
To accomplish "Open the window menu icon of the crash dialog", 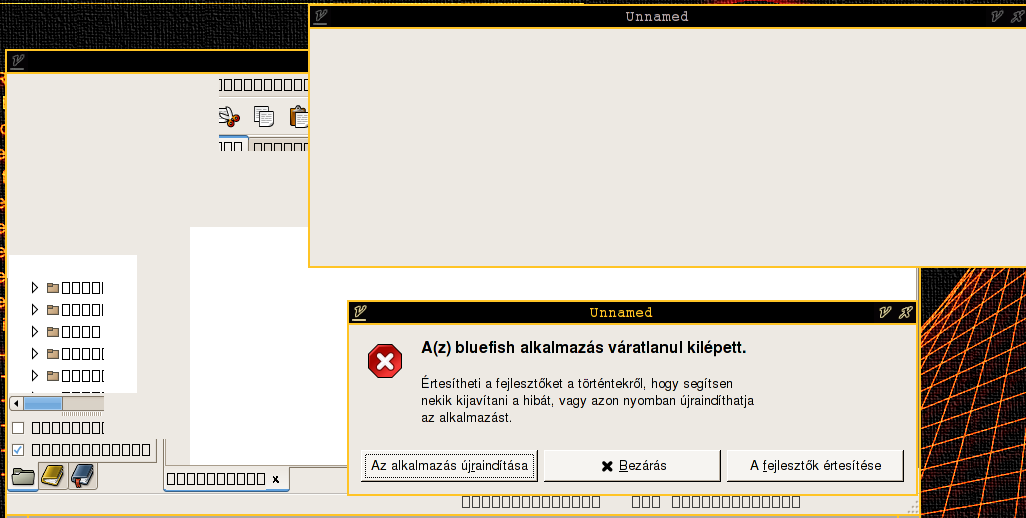I will pyautogui.click(x=359, y=312).
